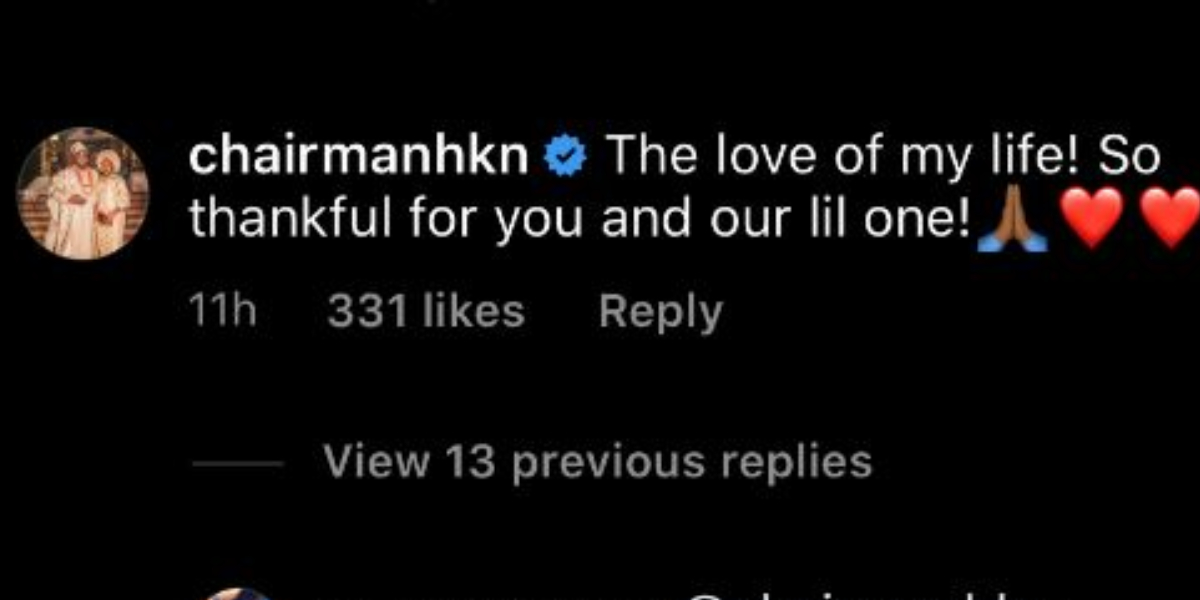Click the word "likes" beside 331
The height and width of the screenshot is (600, 1200).
[x=472, y=312]
